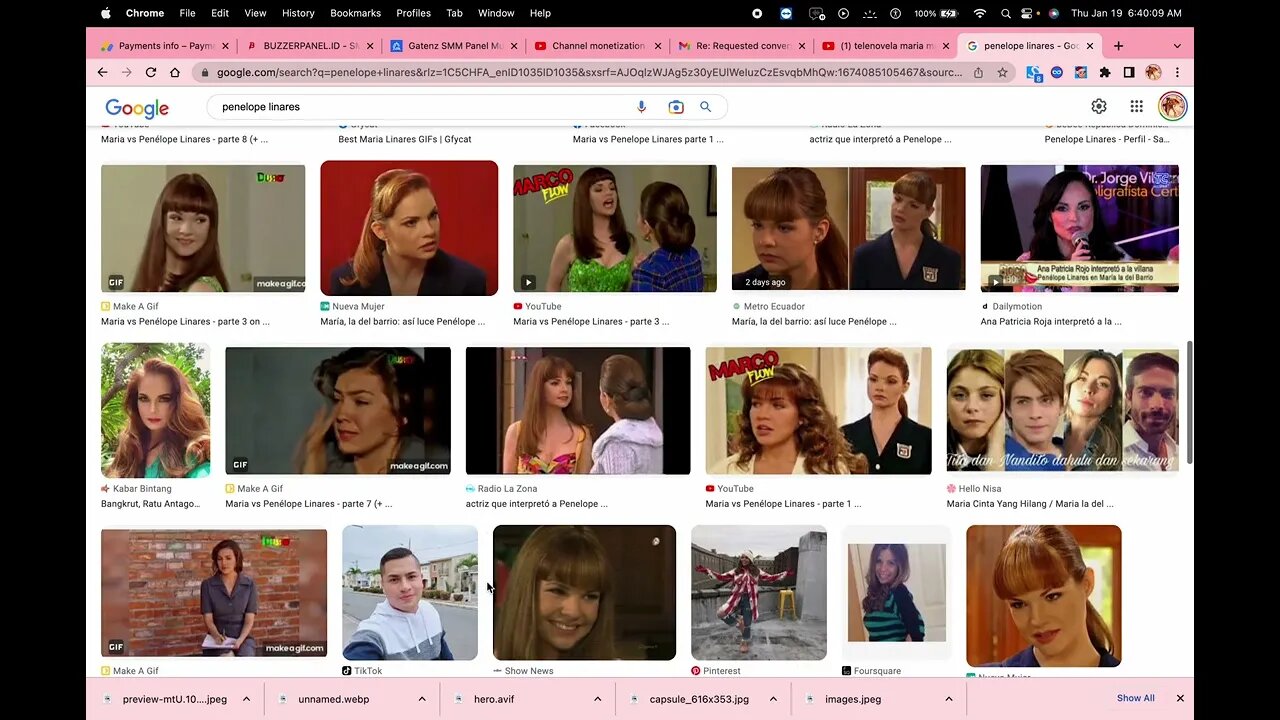Open the Siri icon in menu bar

[1054, 13]
